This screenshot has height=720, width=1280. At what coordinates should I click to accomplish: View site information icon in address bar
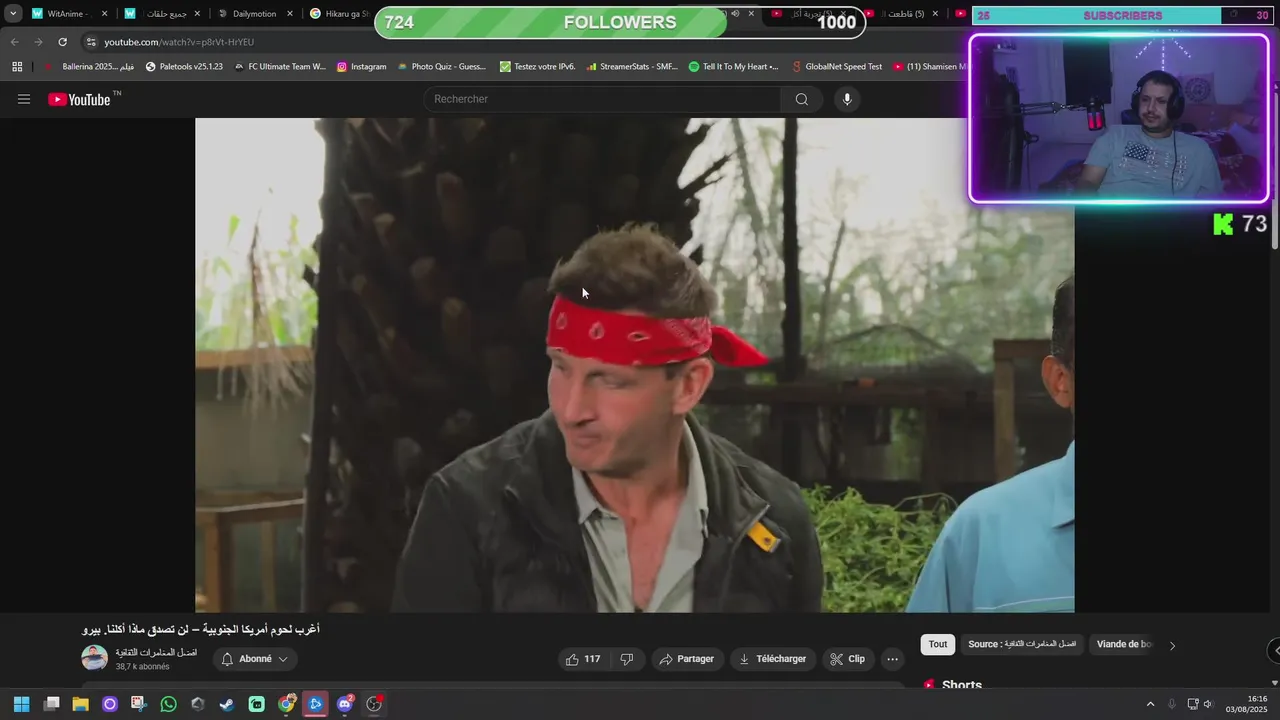pos(91,42)
